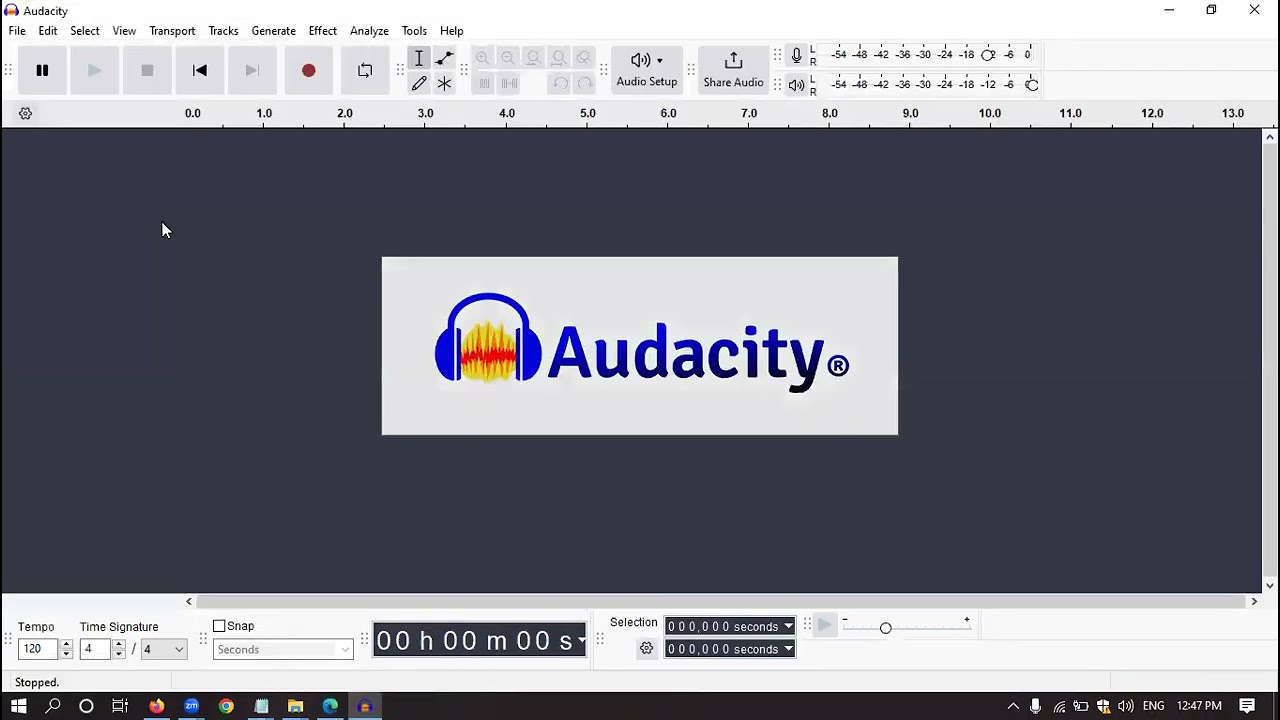1280x720 pixels.
Task: Open timeline options gear icon
Action: click(x=26, y=114)
